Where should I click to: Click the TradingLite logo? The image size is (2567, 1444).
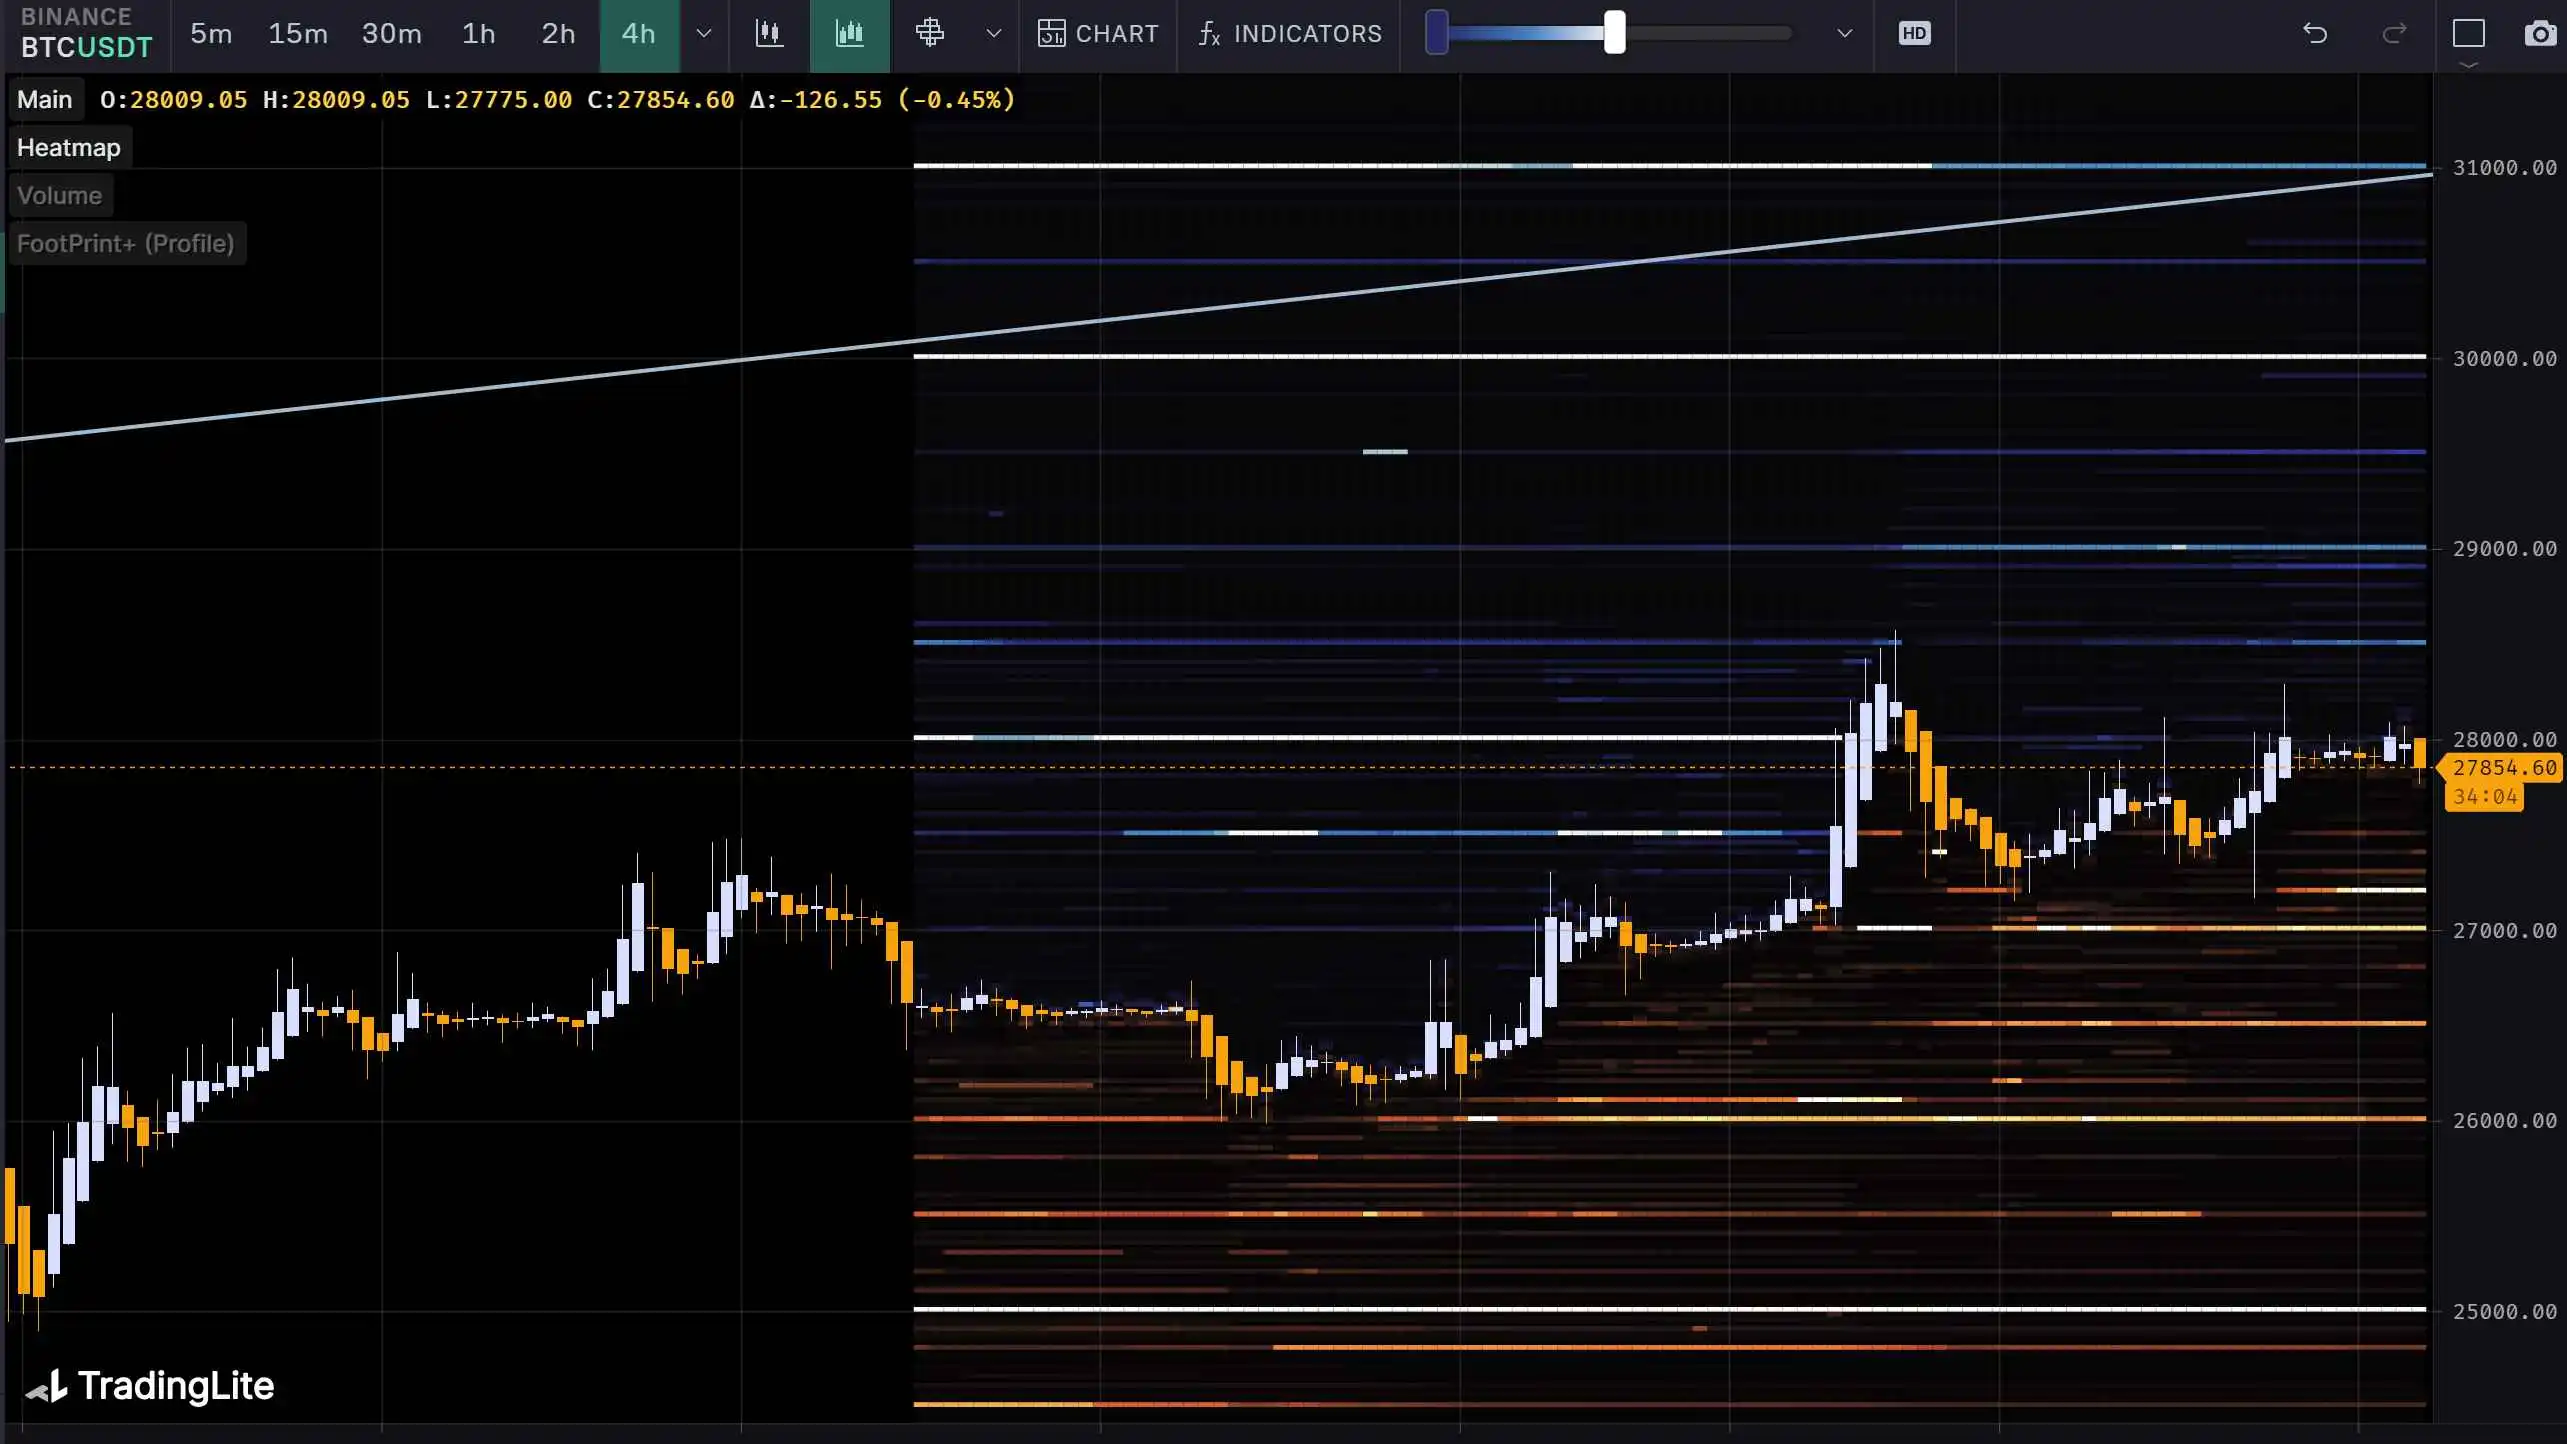(x=150, y=1386)
